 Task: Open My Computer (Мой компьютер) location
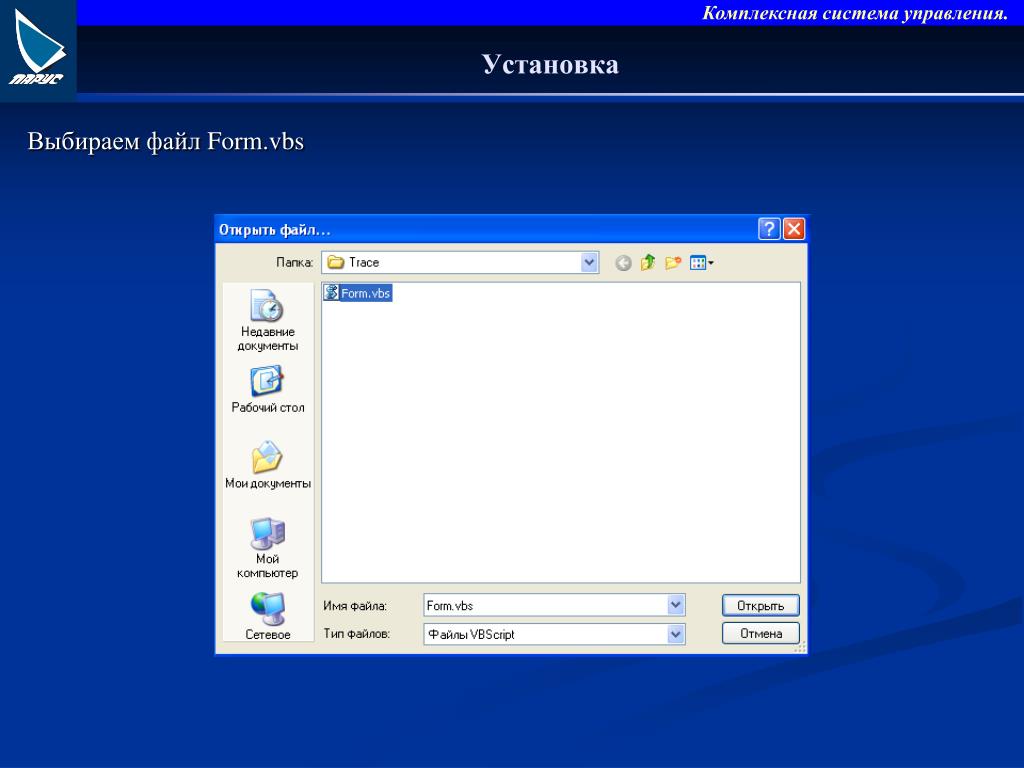[x=268, y=547]
